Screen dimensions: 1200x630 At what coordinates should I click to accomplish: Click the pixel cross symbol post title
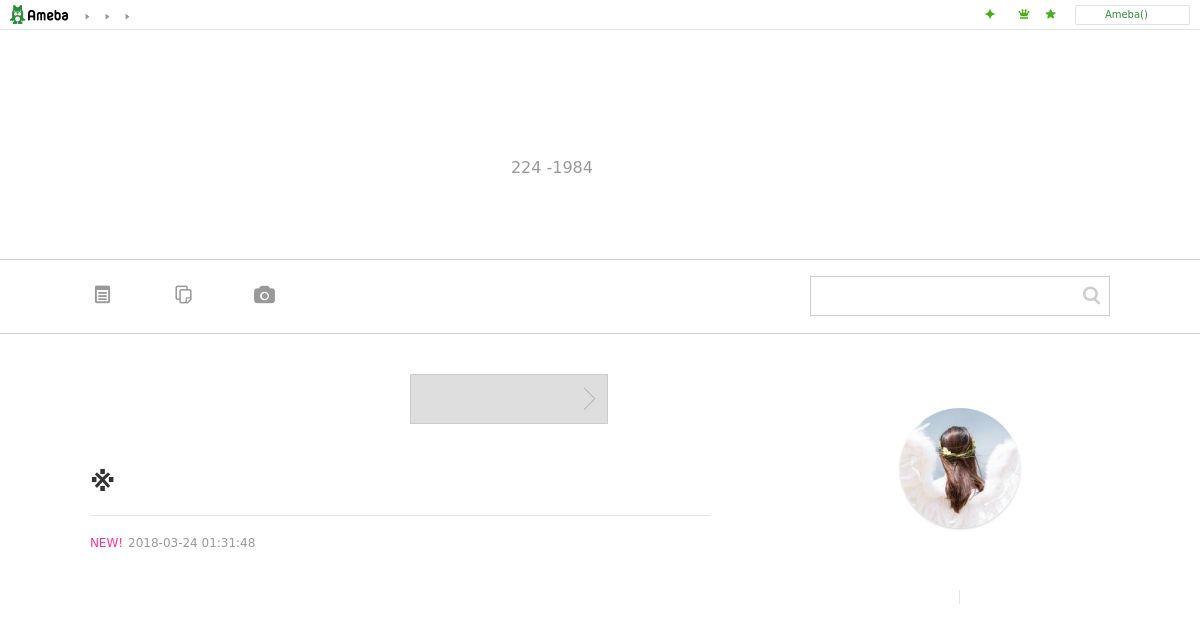(x=102, y=480)
